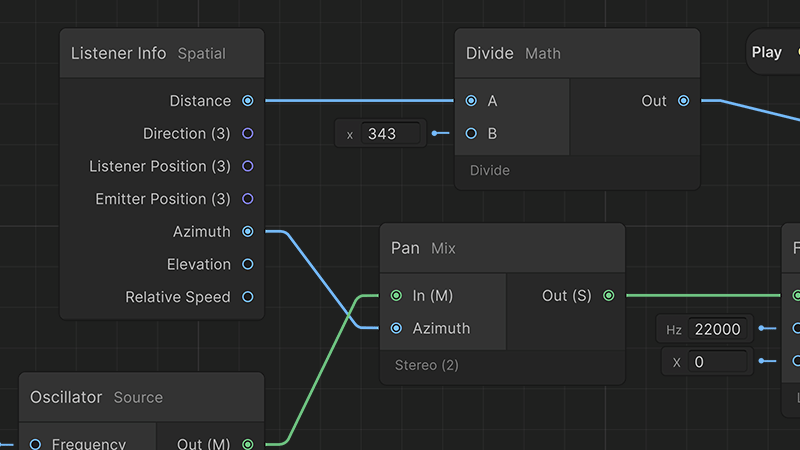Screen dimensions: 800x450
Task: Click the Direction (3) output pin
Action: click(247, 134)
